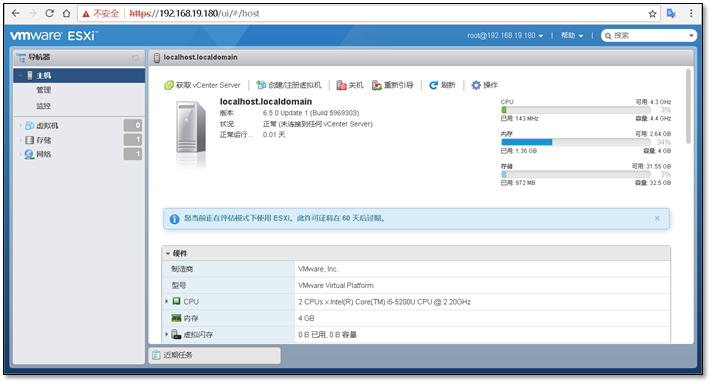Image resolution: width=712 pixels, height=384 pixels.
Task: Expand the 虚拟机 tree node arrow
Action: (x=21, y=126)
